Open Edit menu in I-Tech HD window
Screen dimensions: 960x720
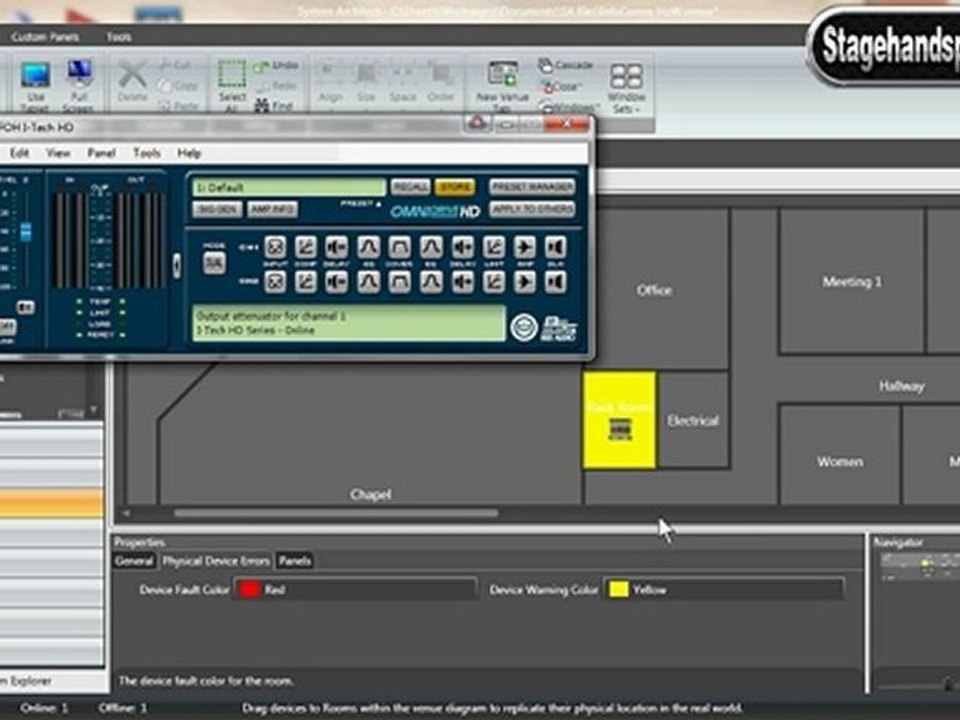click(x=20, y=152)
